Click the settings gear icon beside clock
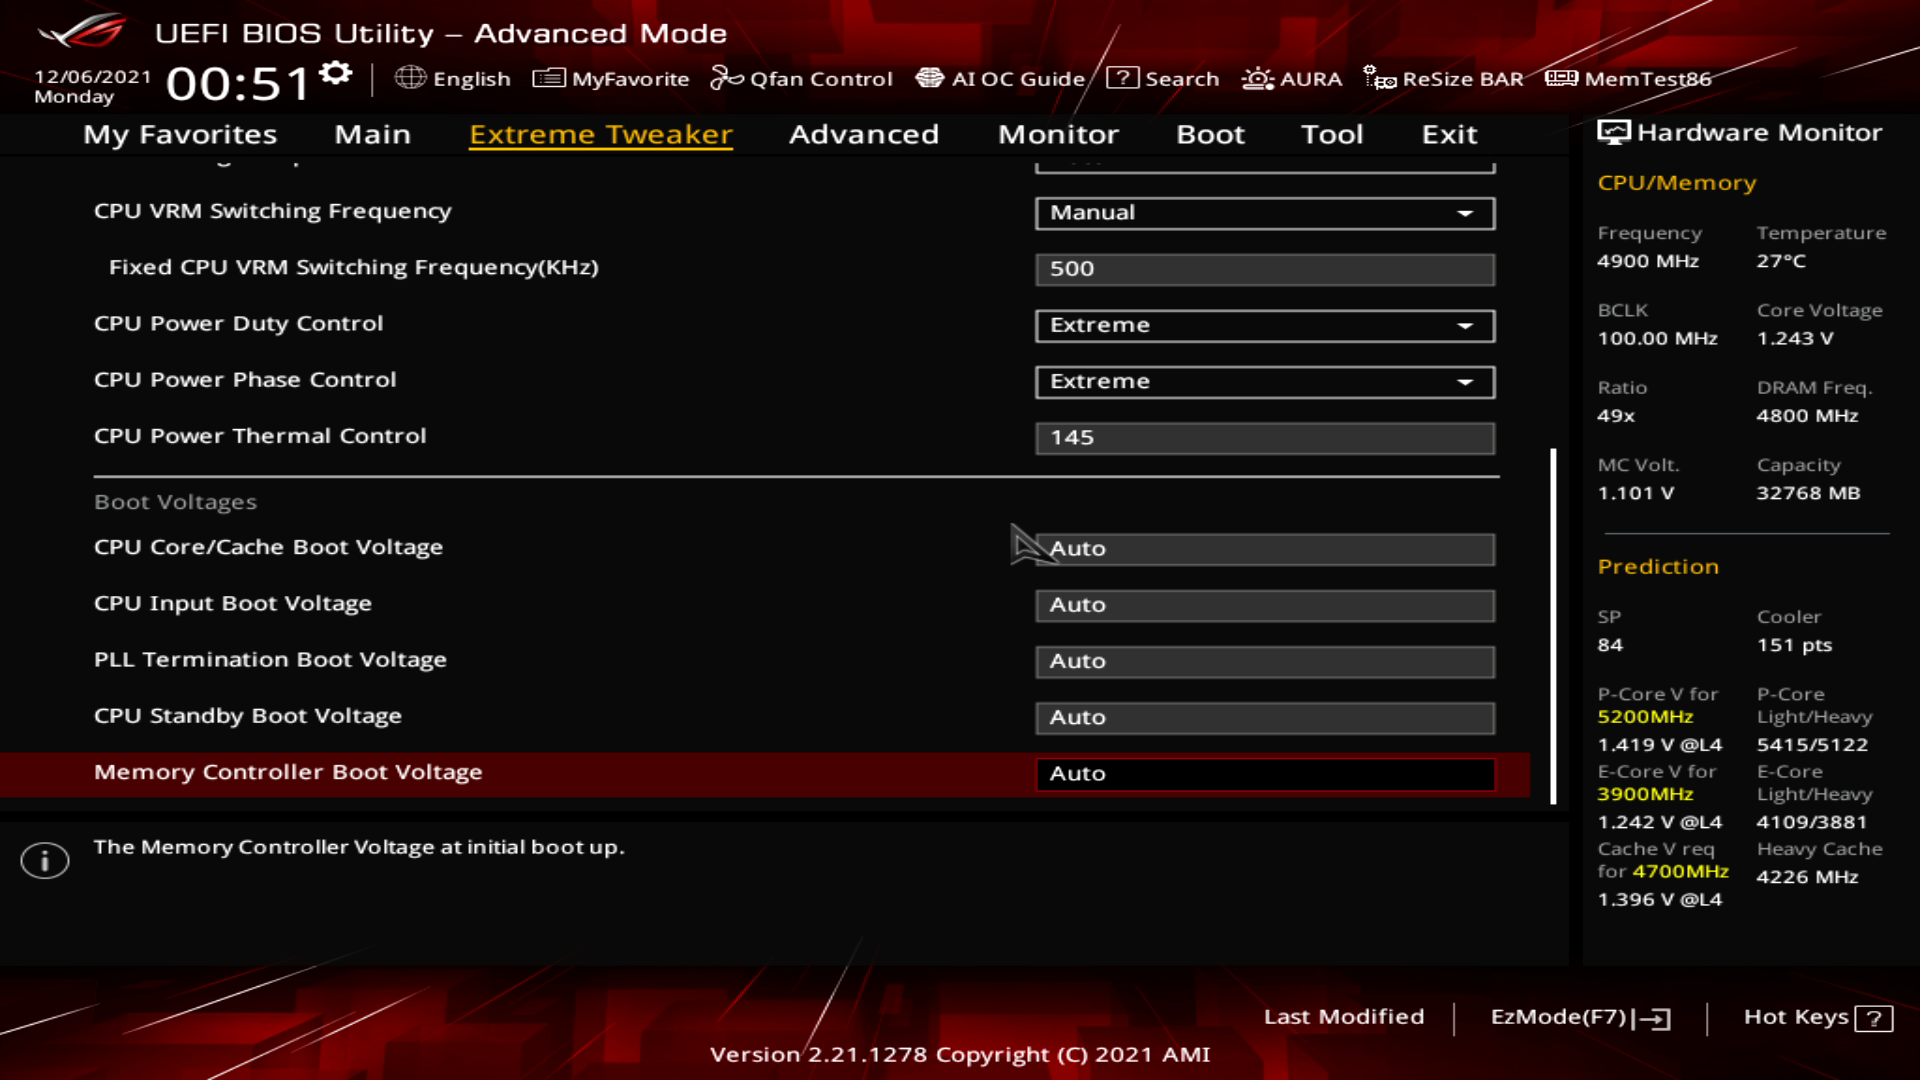The width and height of the screenshot is (1920, 1080). click(x=336, y=73)
